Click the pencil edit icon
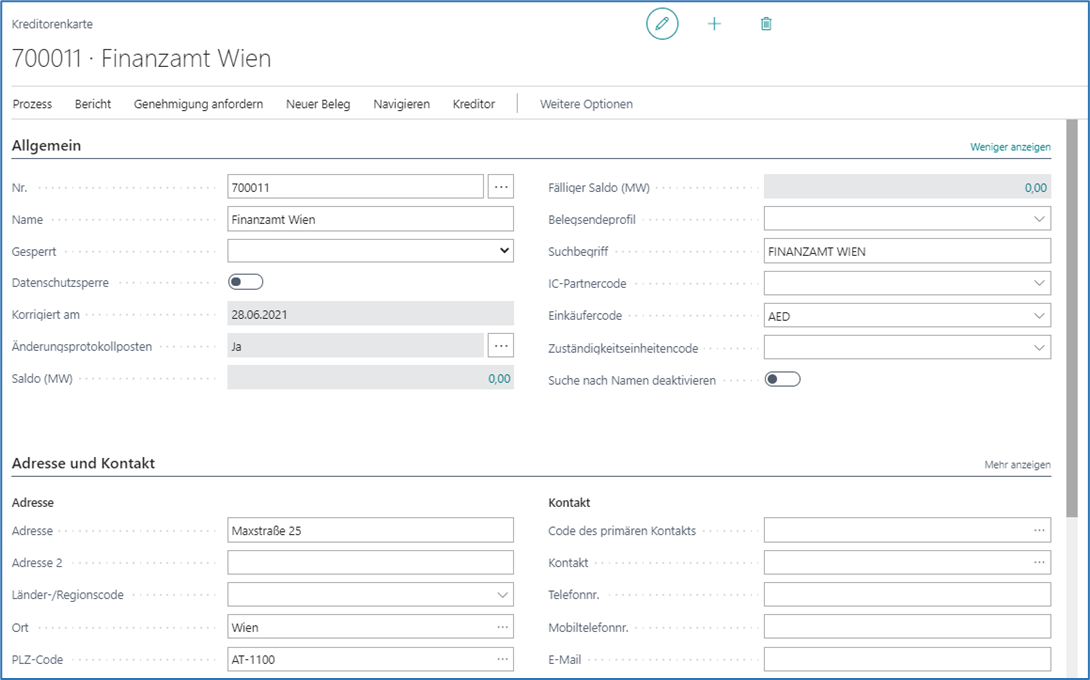The width and height of the screenshot is (1090, 680). [662, 24]
